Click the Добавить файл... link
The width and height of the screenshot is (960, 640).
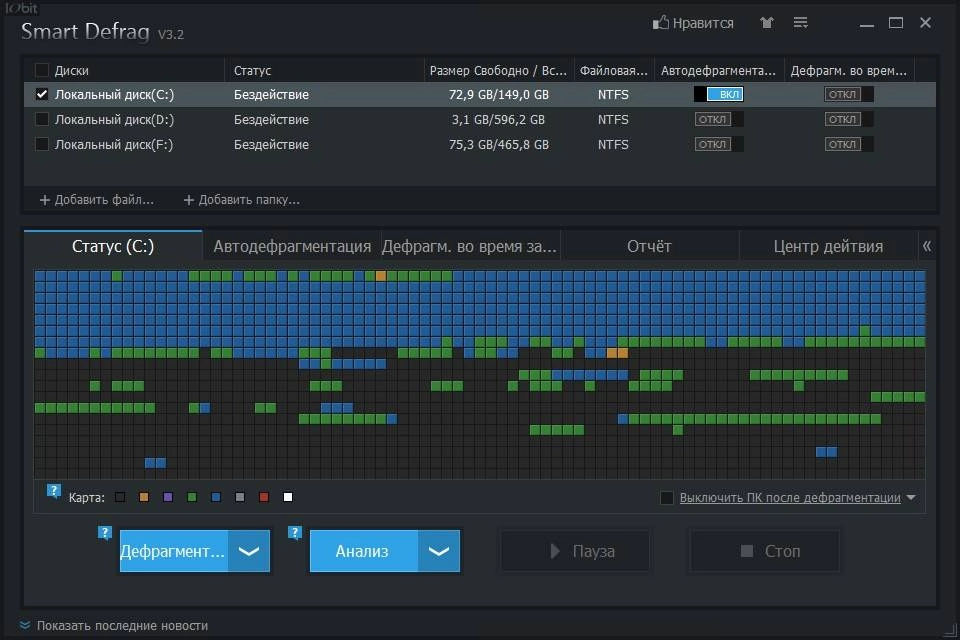[104, 200]
